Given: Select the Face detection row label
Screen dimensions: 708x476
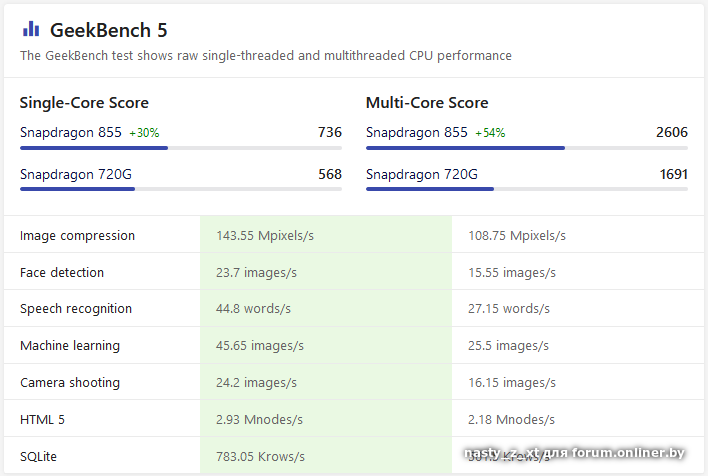Looking at the screenshot, I should (62, 272).
